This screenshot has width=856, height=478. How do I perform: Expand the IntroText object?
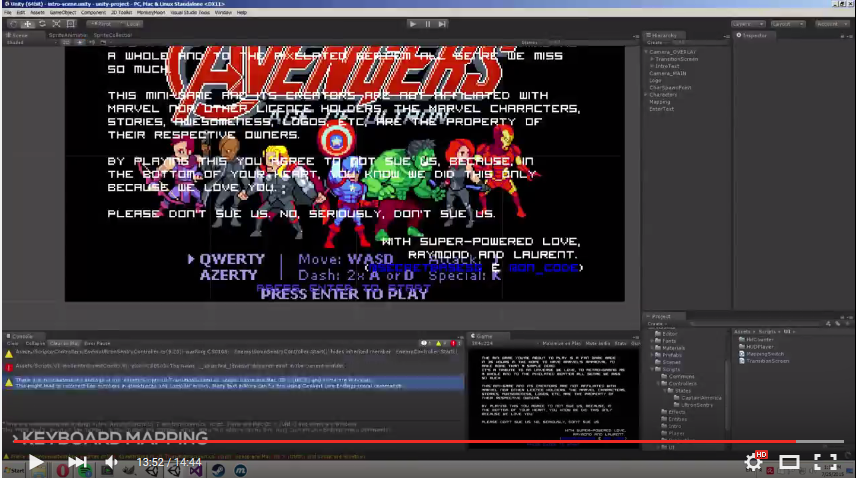point(652,66)
